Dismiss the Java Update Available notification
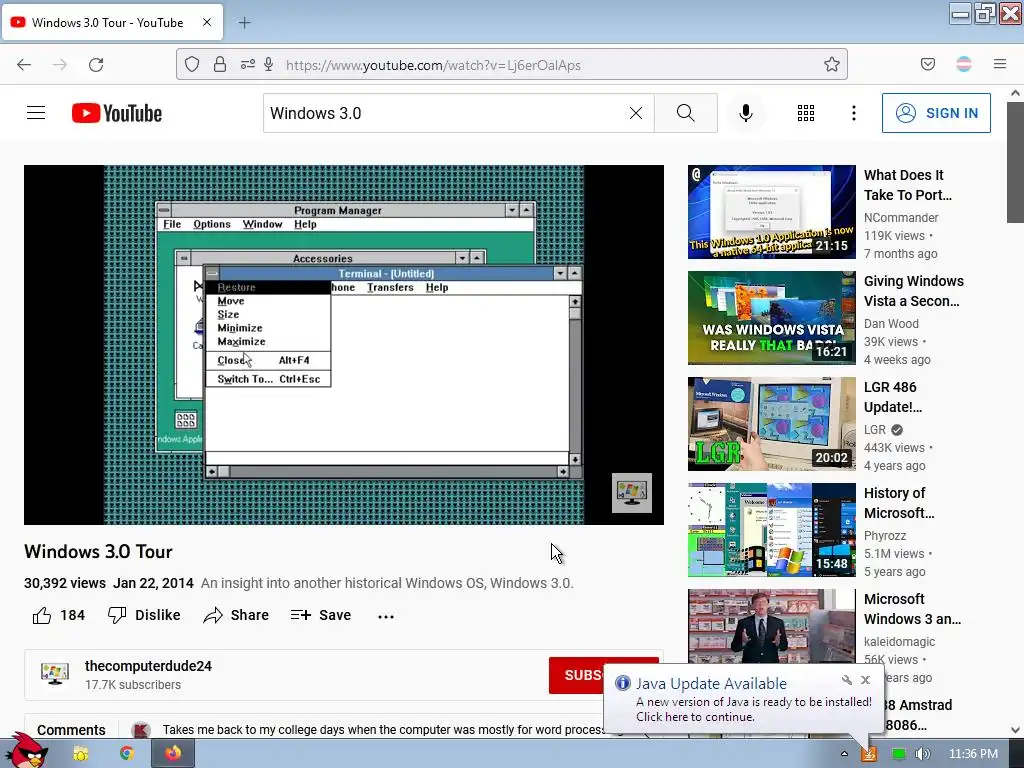 tap(865, 680)
